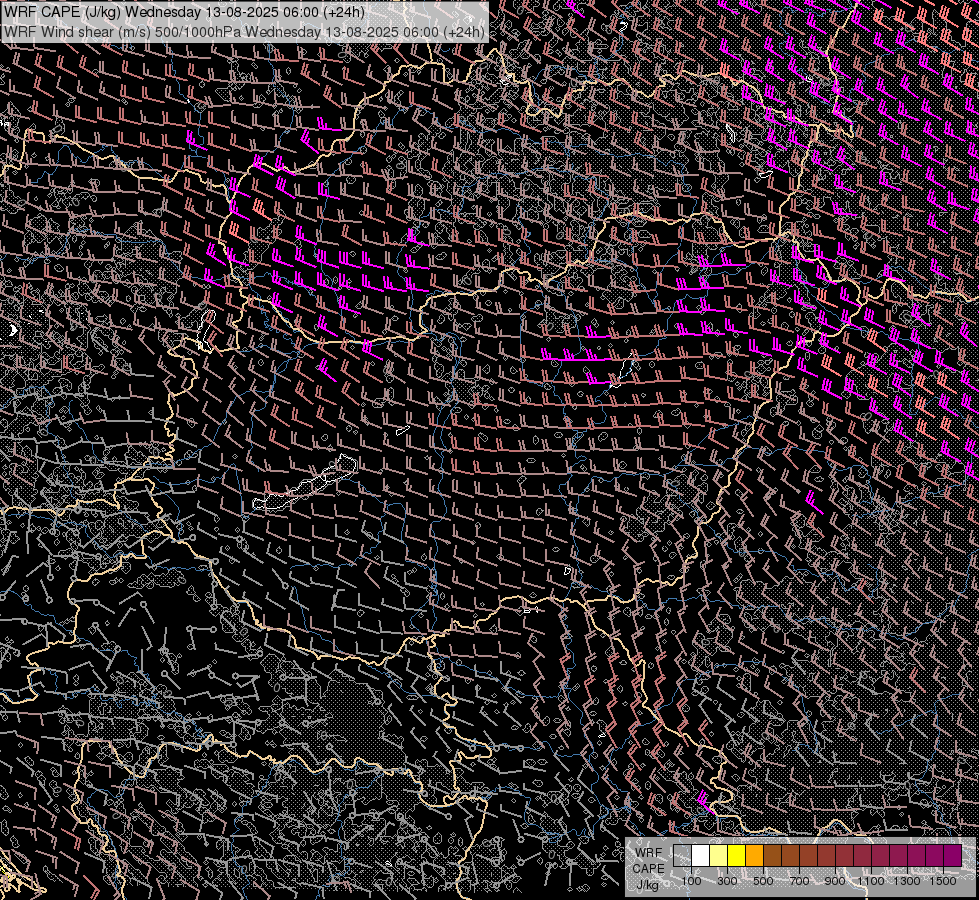Click the 'WRF CAPE (J/kg)' title line

point(184,12)
